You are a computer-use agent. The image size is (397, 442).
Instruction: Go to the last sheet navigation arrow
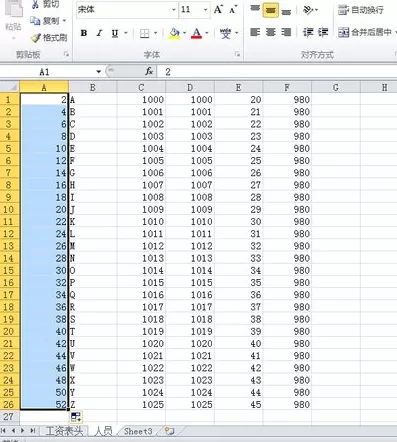33,431
